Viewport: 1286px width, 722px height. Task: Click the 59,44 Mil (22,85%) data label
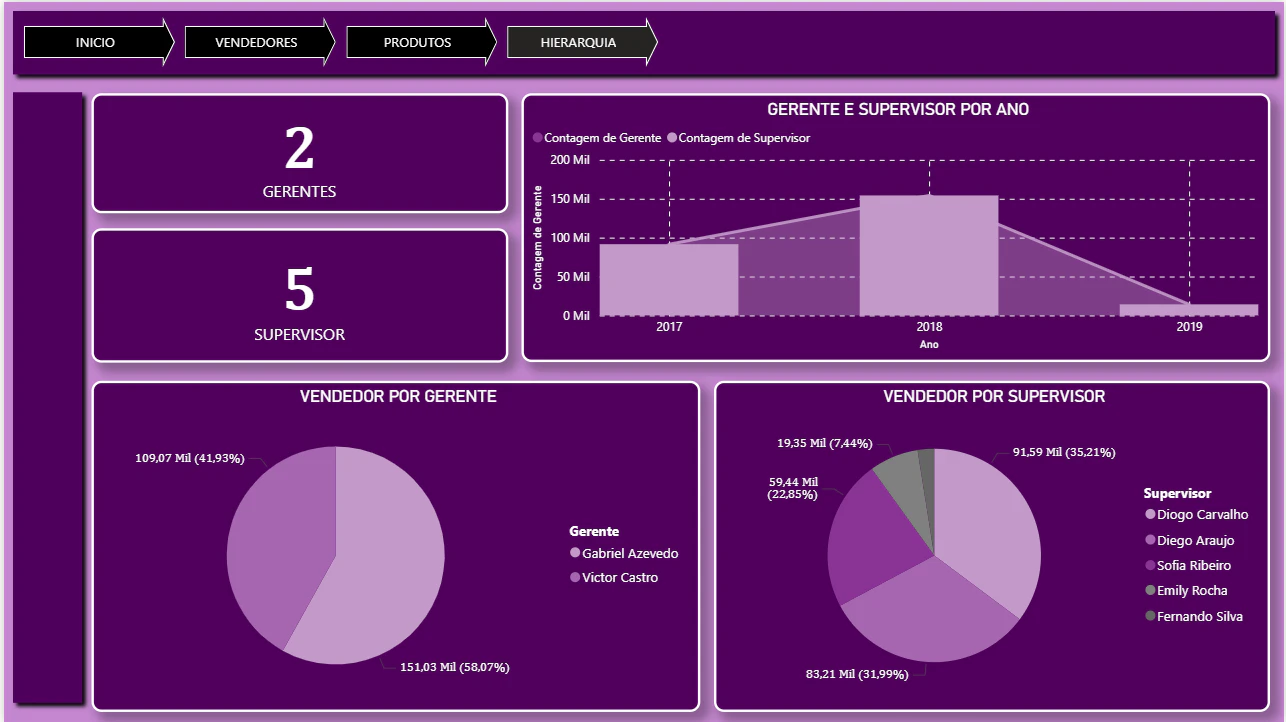tap(793, 488)
